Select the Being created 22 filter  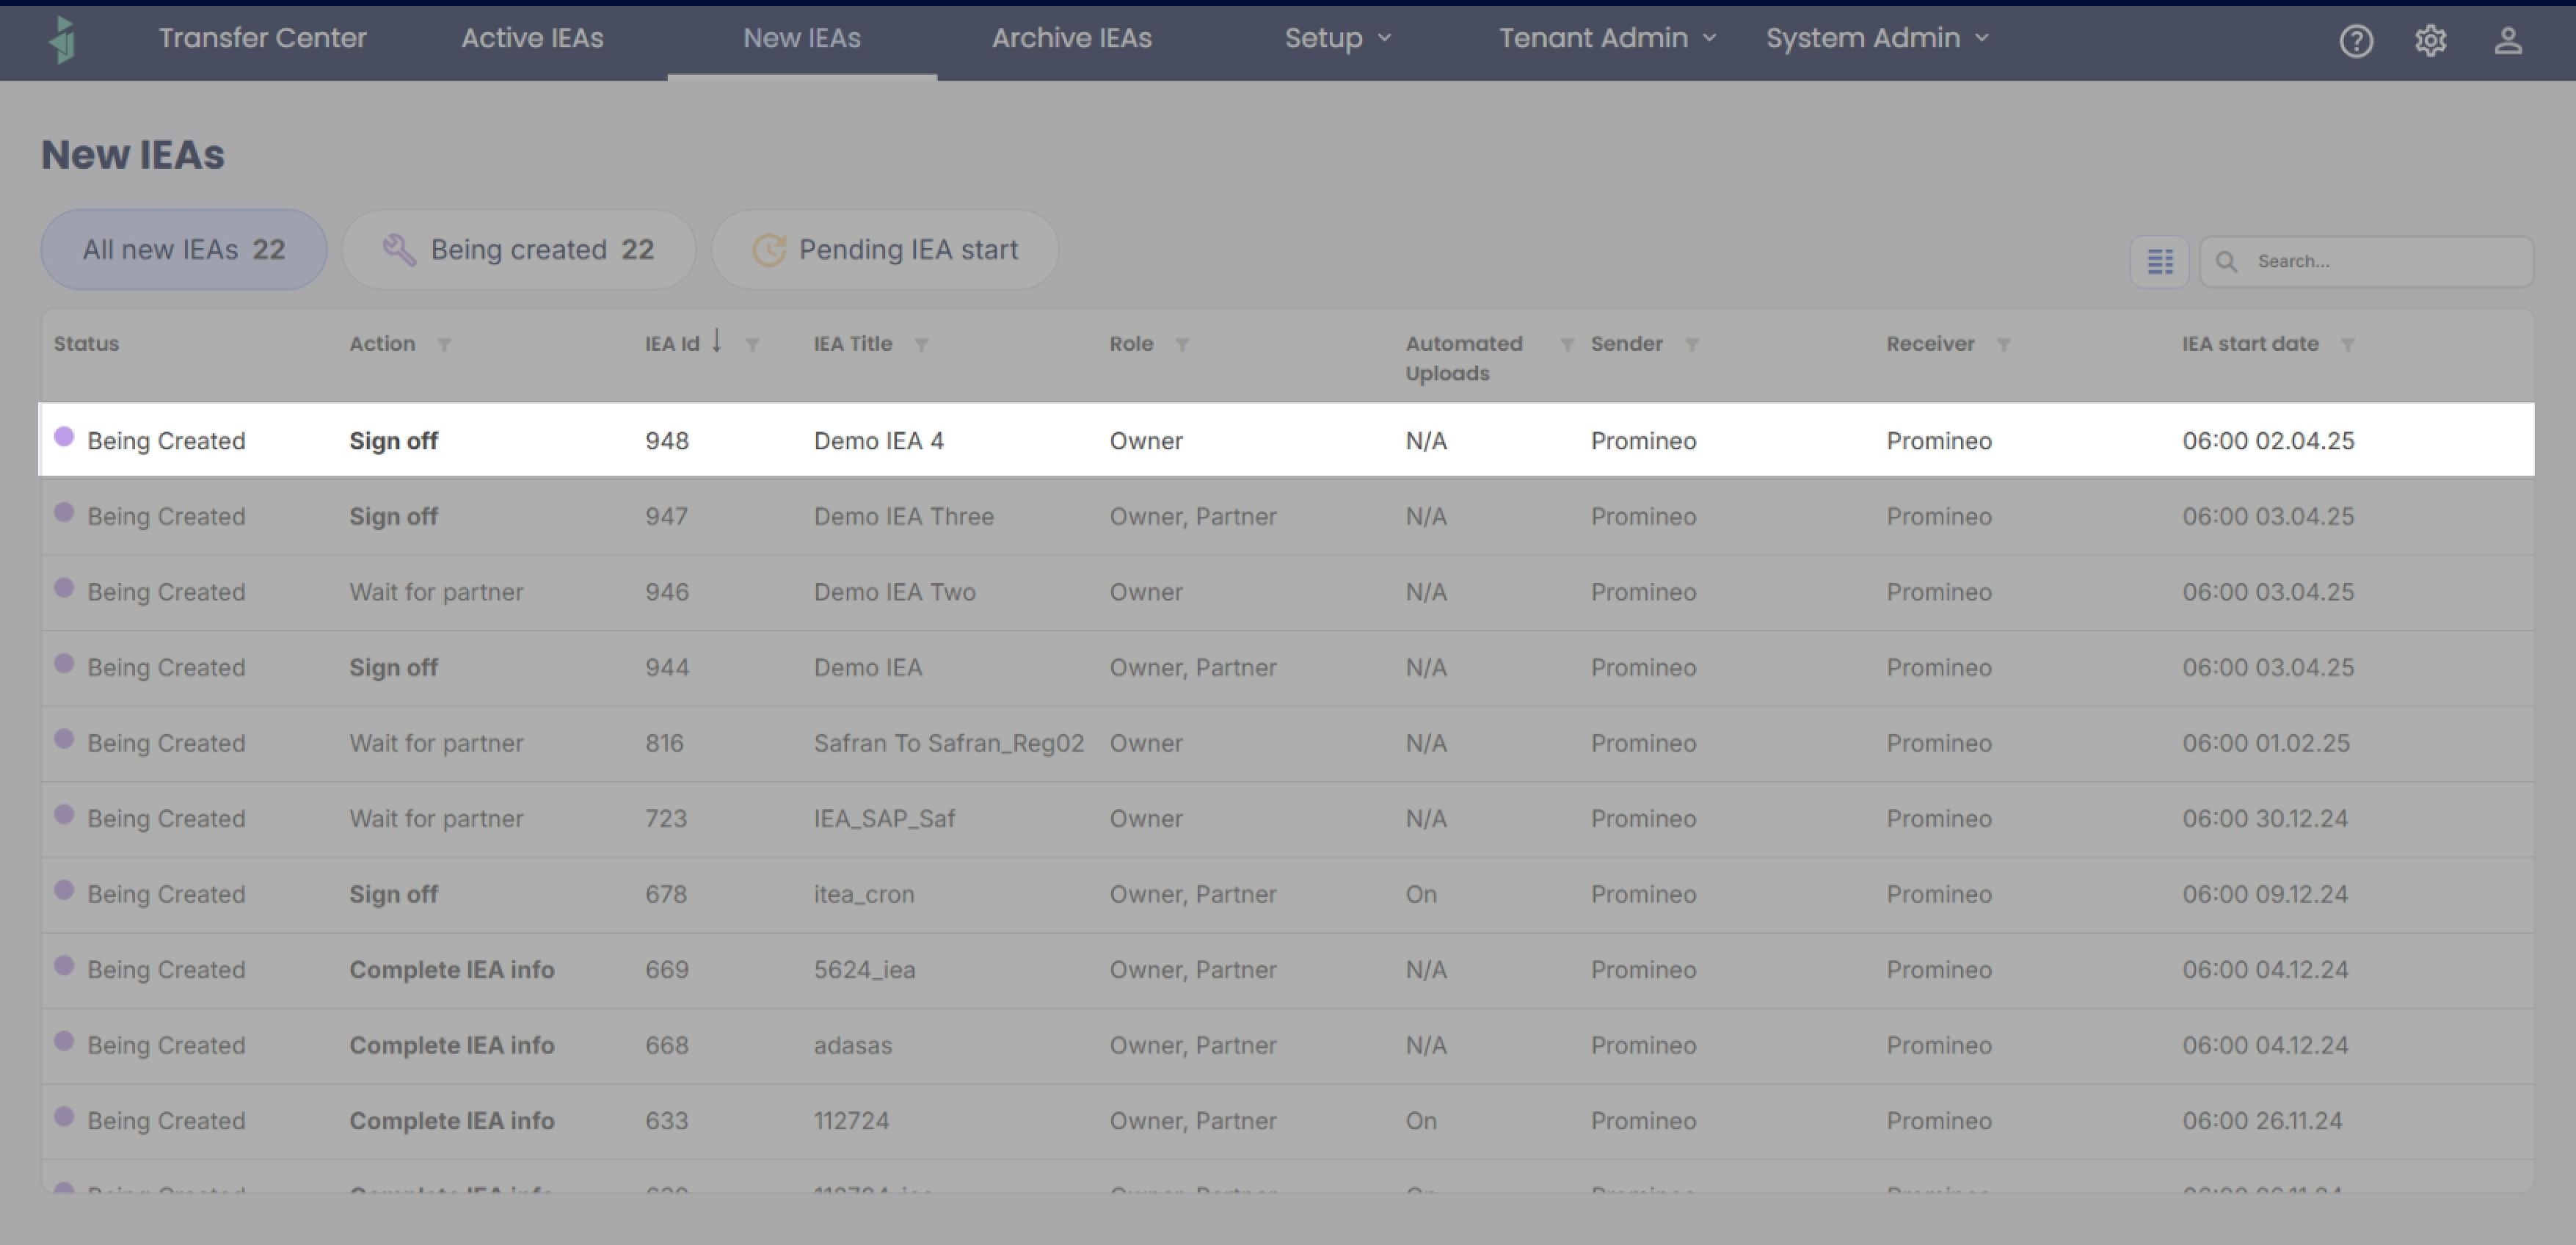click(519, 250)
